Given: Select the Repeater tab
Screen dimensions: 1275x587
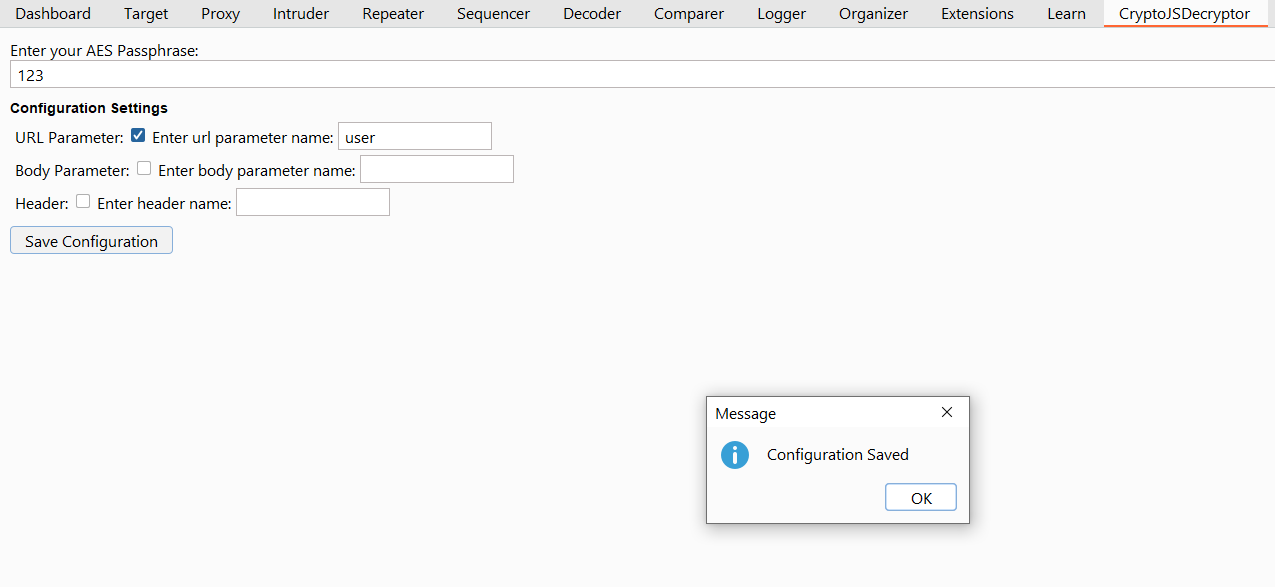Looking at the screenshot, I should 393,14.
